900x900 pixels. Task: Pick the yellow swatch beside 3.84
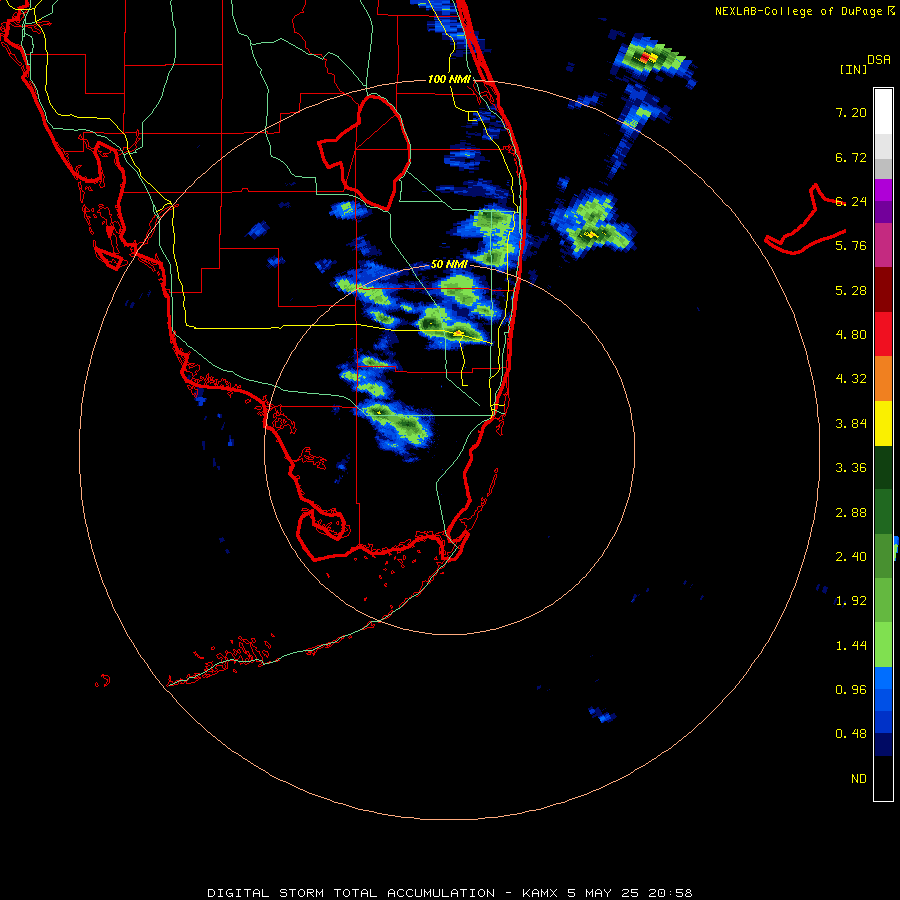883,424
